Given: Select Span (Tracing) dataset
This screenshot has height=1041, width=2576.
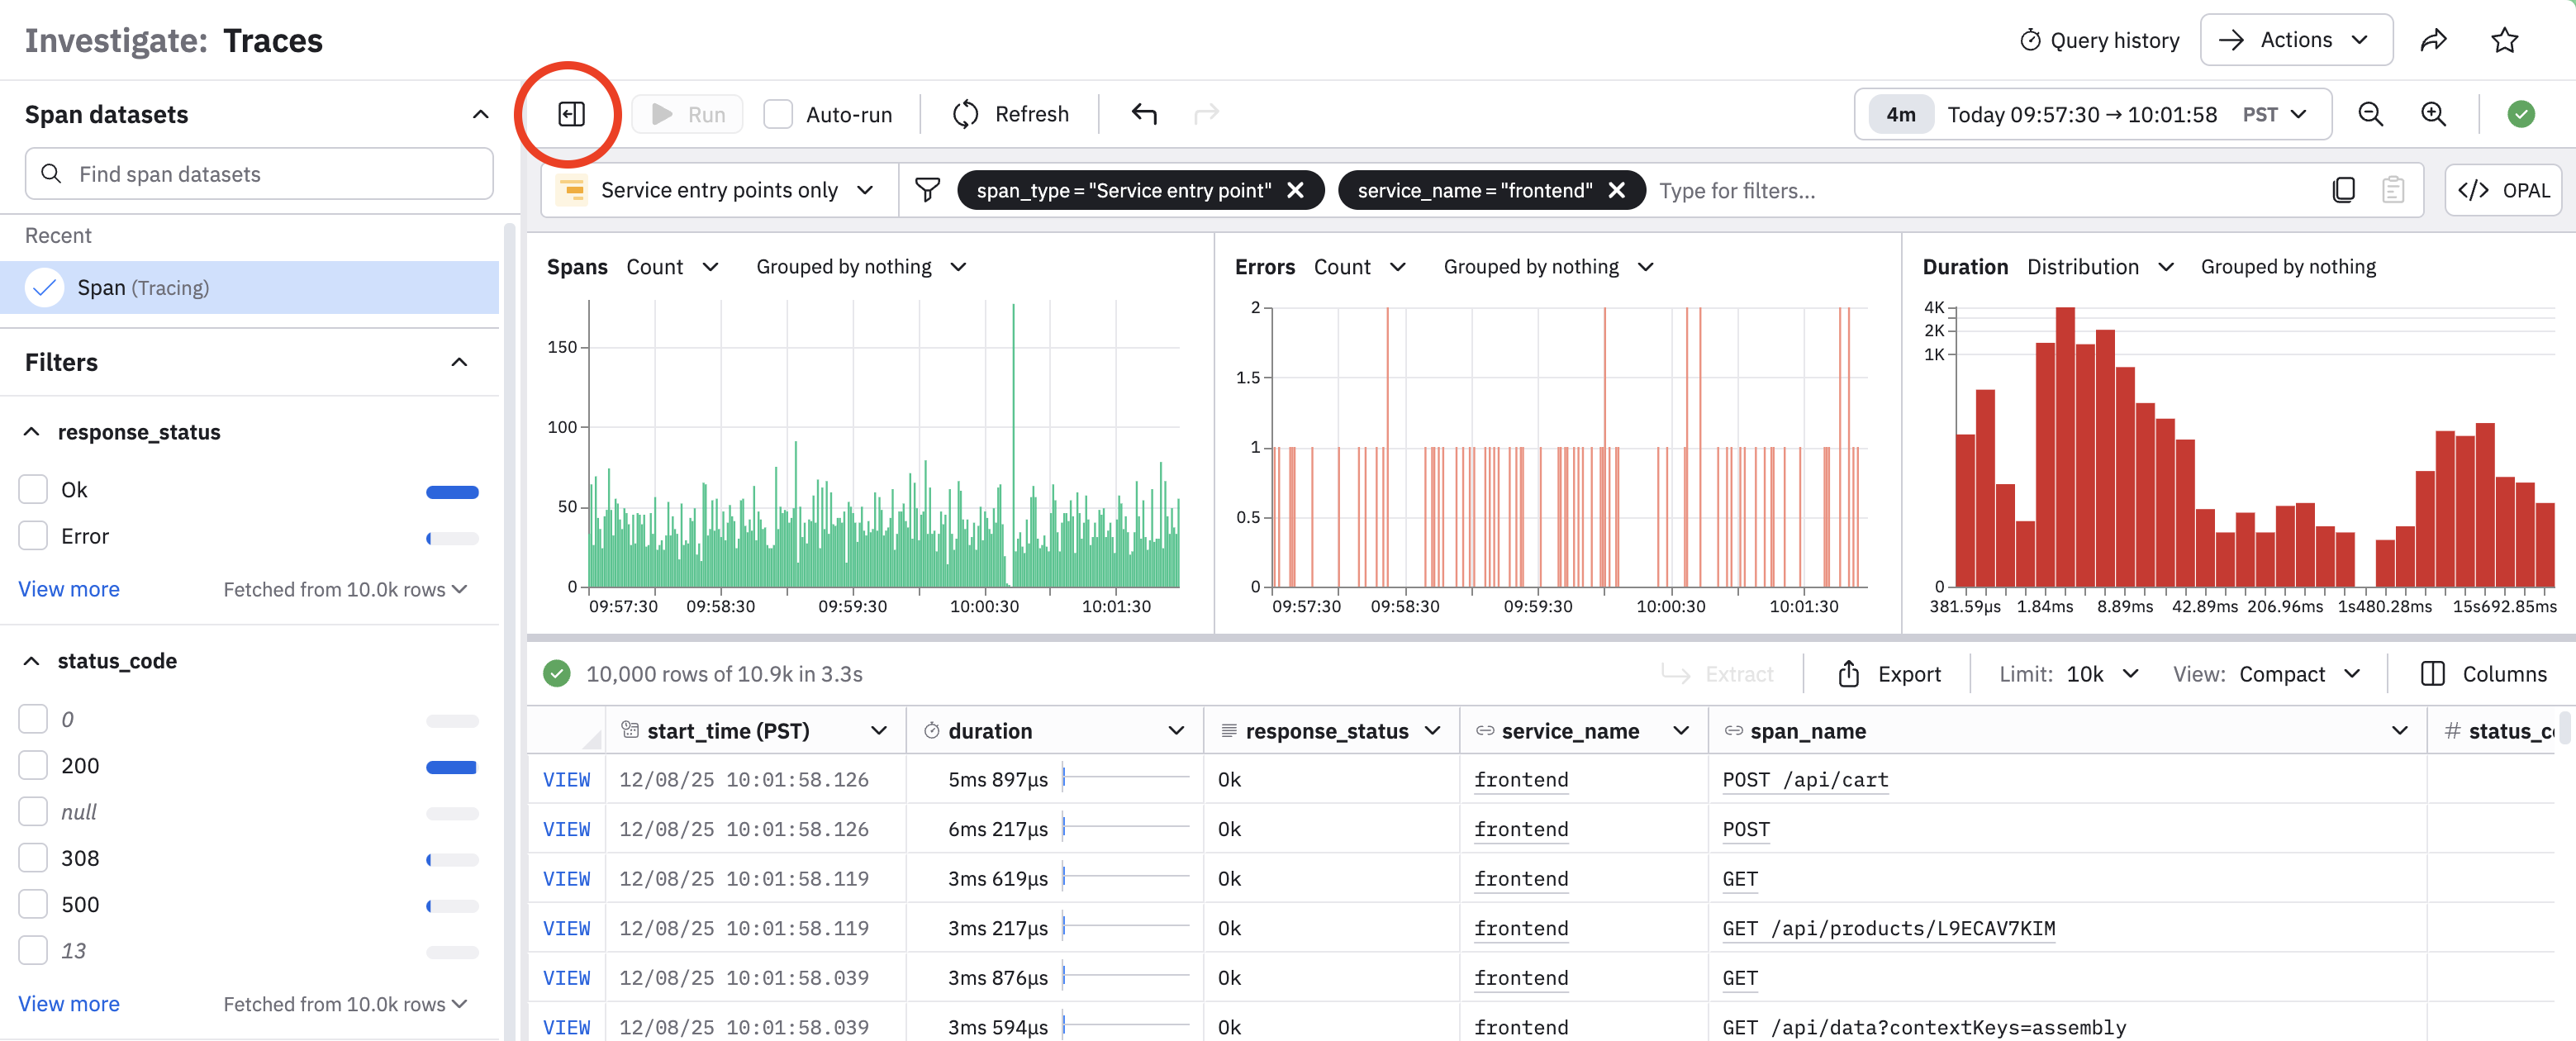Looking at the screenshot, I should point(143,288).
